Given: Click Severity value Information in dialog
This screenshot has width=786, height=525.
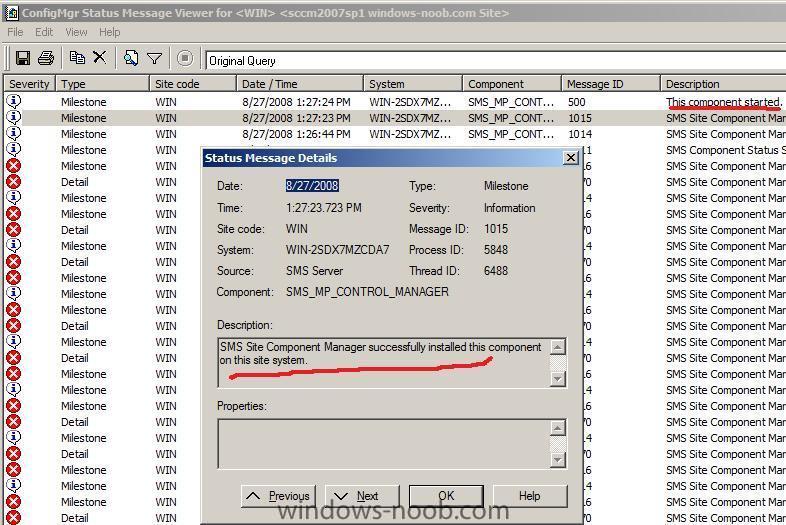Looking at the screenshot, I should pyautogui.click(x=509, y=208).
